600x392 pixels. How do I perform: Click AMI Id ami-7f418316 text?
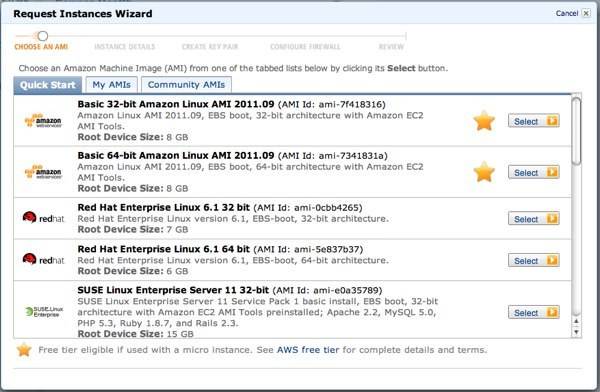pos(332,105)
